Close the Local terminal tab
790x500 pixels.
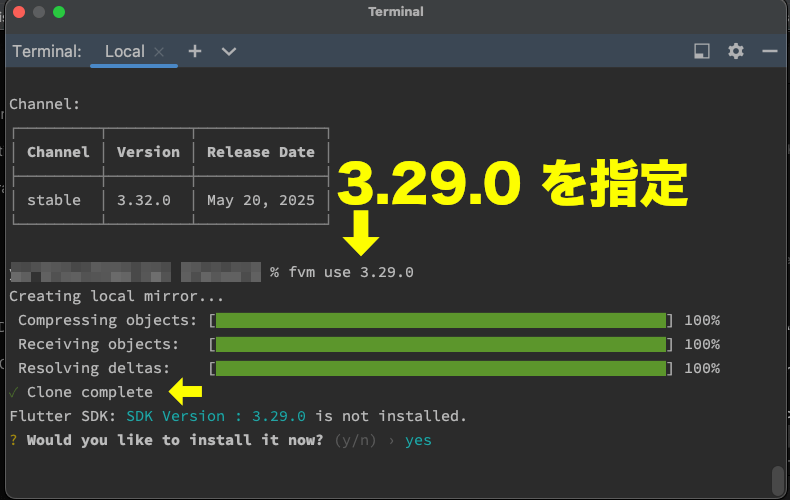click(159, 52)
